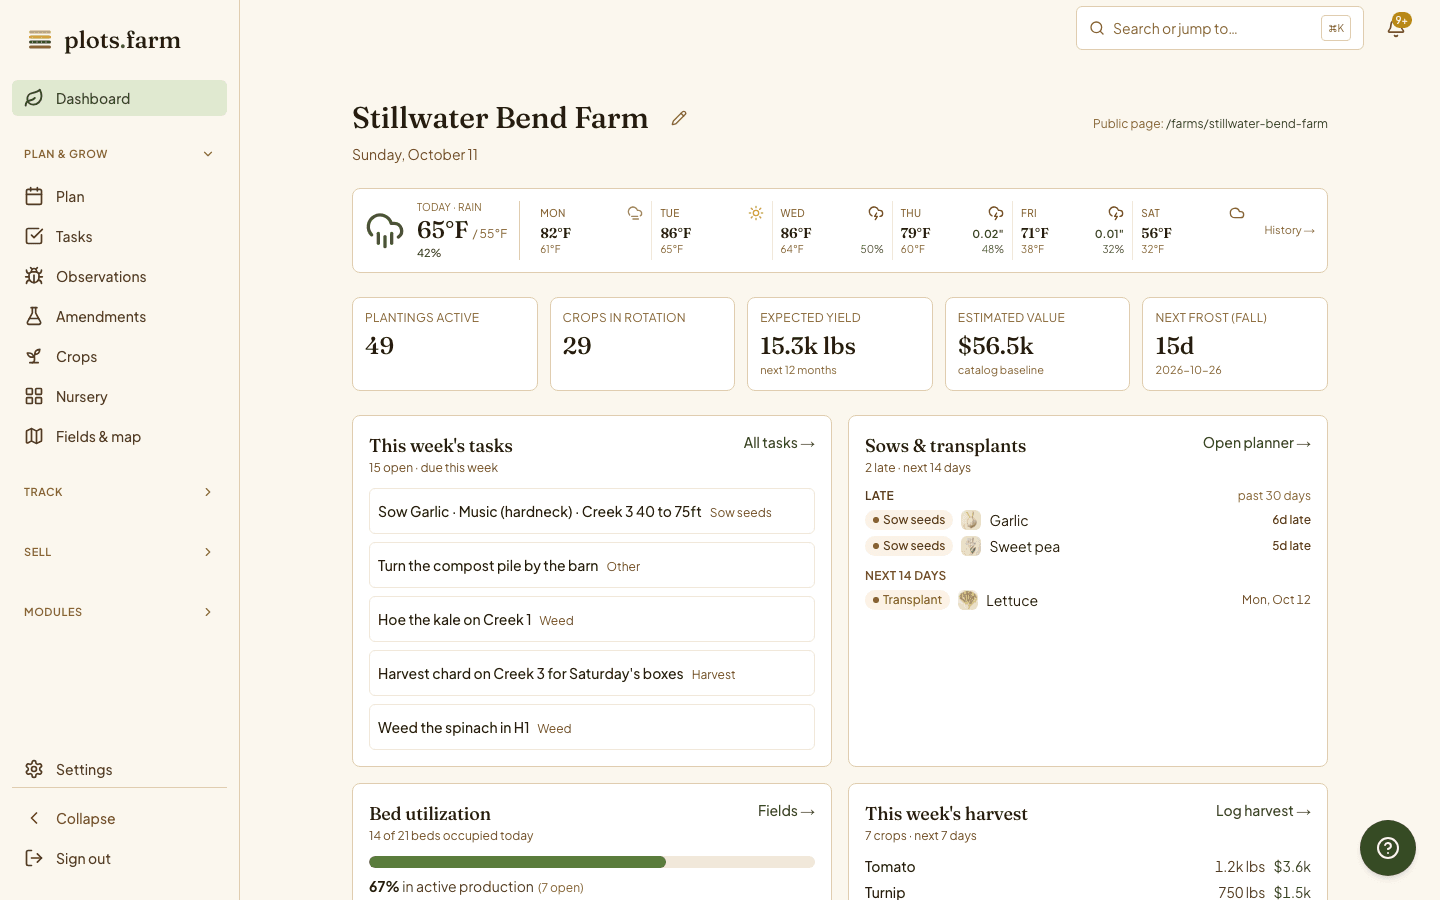Click the Observations bug icon
Screen dimensions: 1440x900
[34, 276]
